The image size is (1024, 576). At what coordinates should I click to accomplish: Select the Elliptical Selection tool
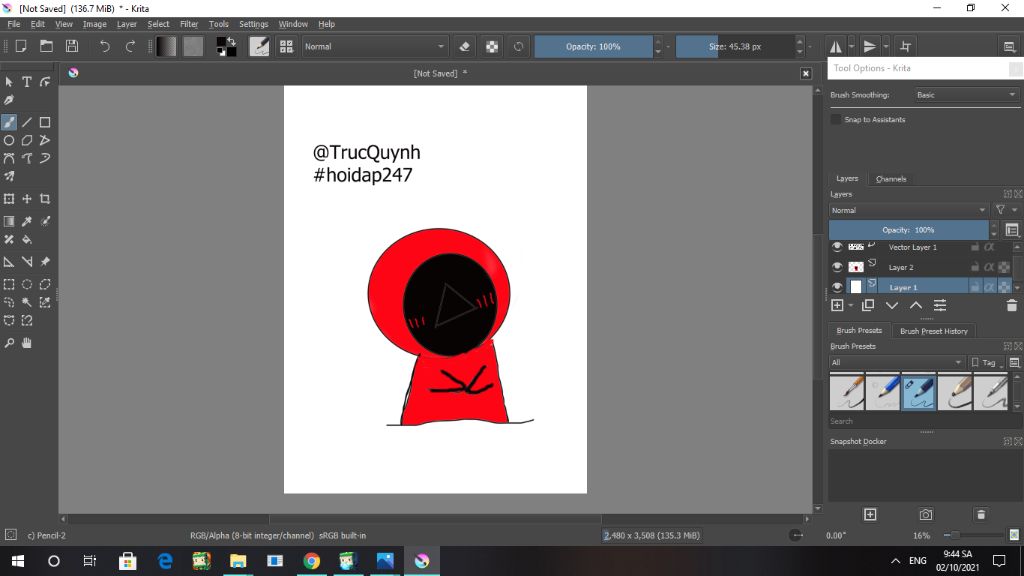[27, 284]
